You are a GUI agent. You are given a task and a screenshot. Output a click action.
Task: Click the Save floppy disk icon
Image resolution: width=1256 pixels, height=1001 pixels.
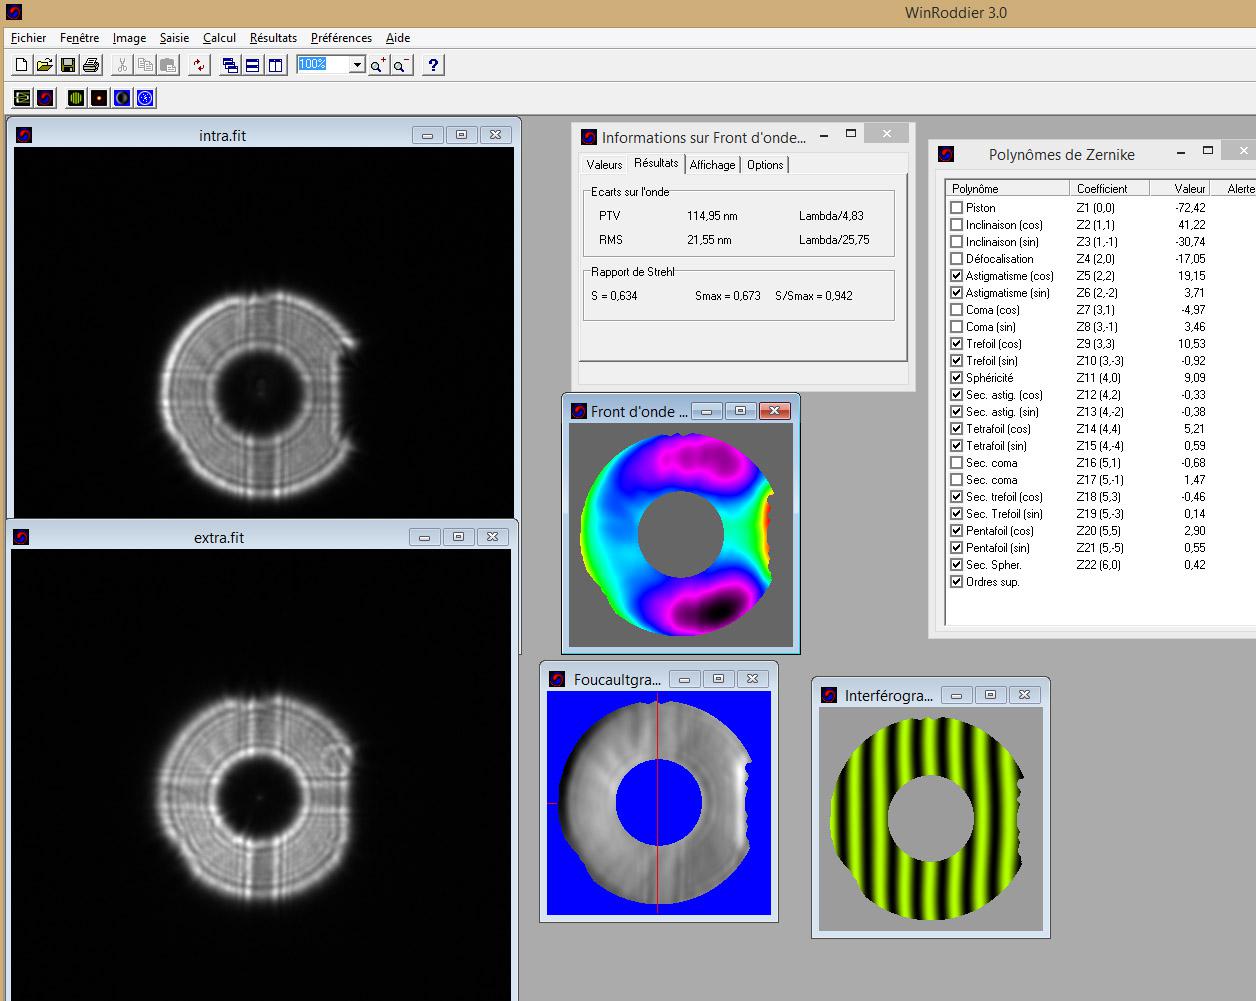coord(68,65)
